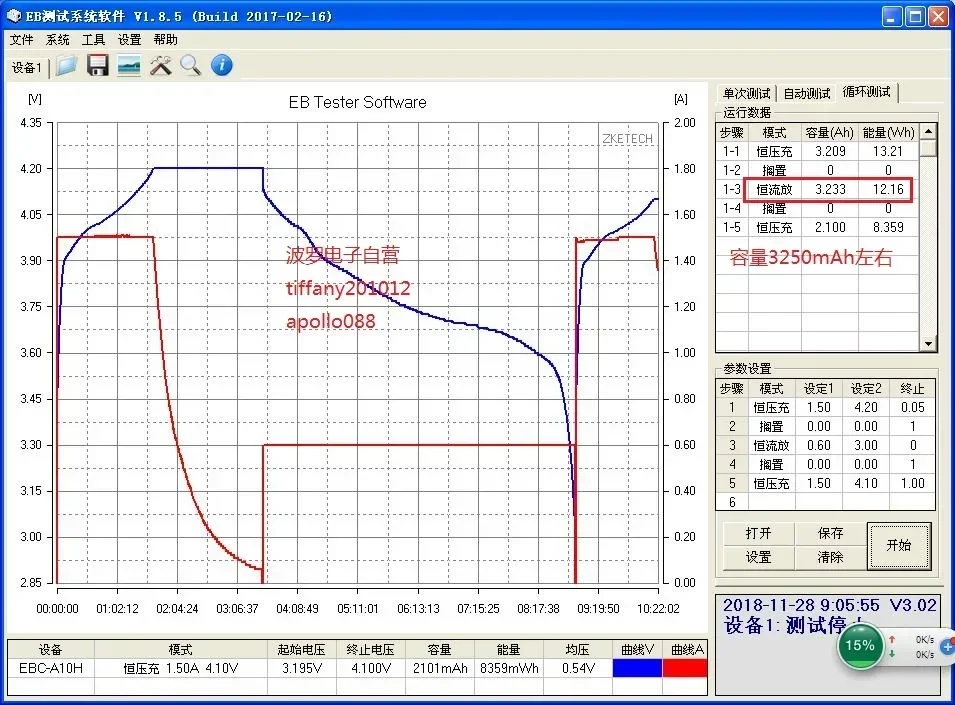Open the 文件 menu
This screenshot has height=705, width=955.
[x=21, y=40]
